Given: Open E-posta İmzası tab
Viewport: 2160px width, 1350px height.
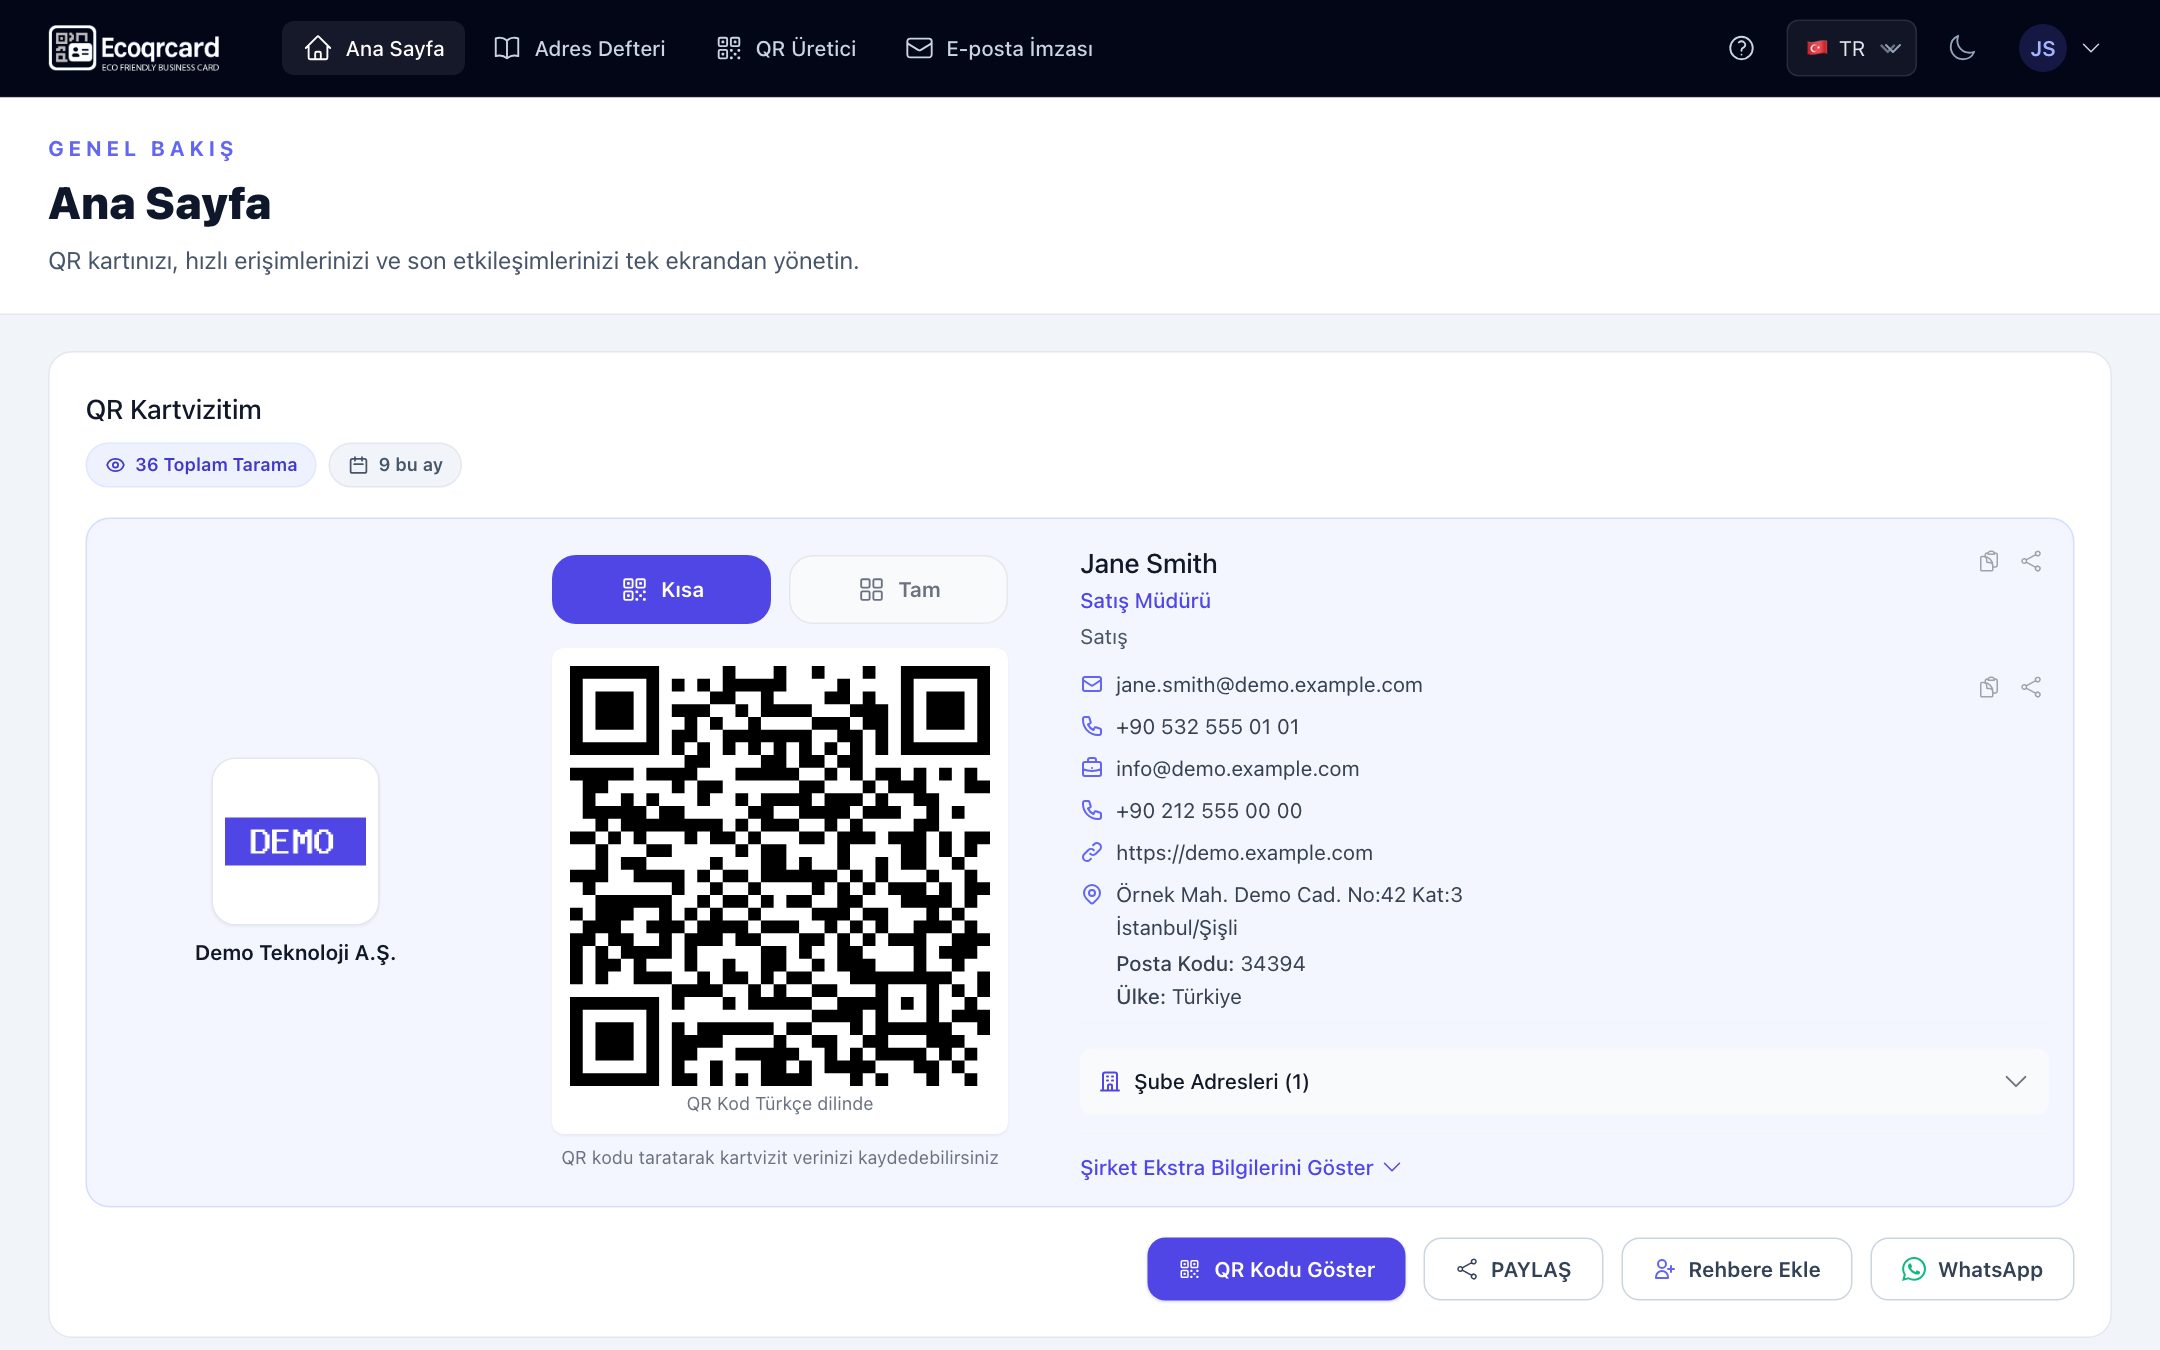Looking at the screenshot, I should tap(998, 48).
